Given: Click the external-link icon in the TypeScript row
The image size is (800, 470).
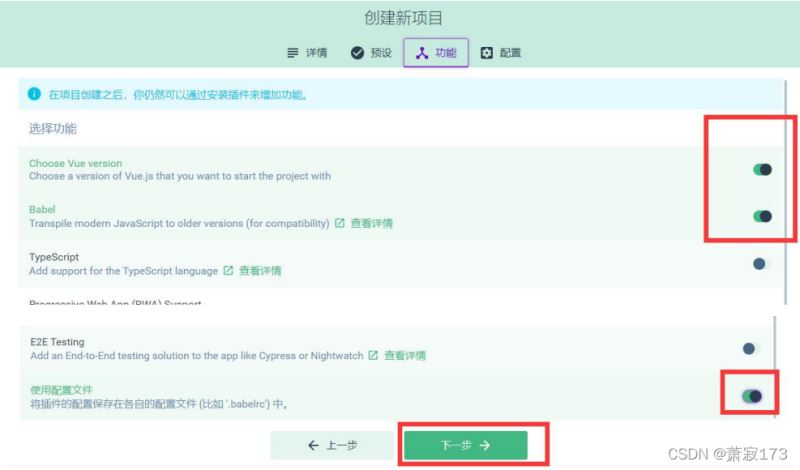Looking at the screenshot, I should point(228,270).
